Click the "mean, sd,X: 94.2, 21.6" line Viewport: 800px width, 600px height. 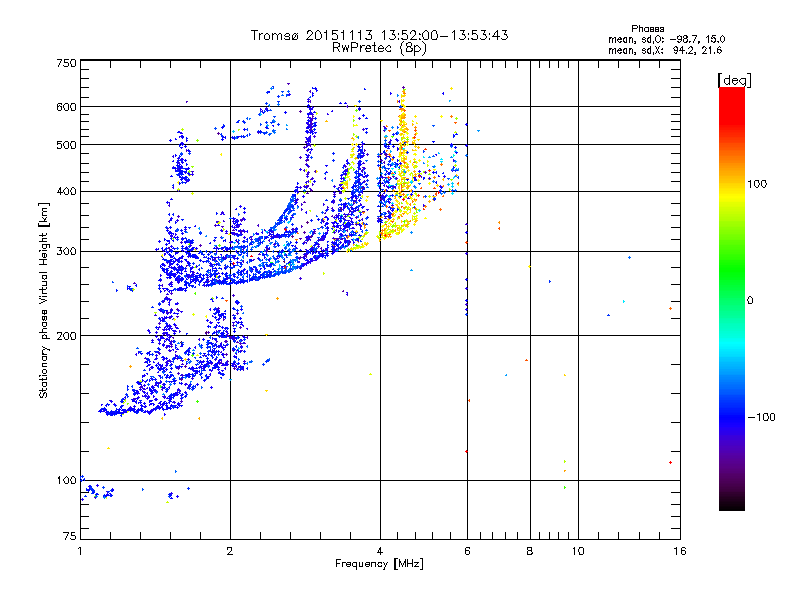[x=665, y=50]
